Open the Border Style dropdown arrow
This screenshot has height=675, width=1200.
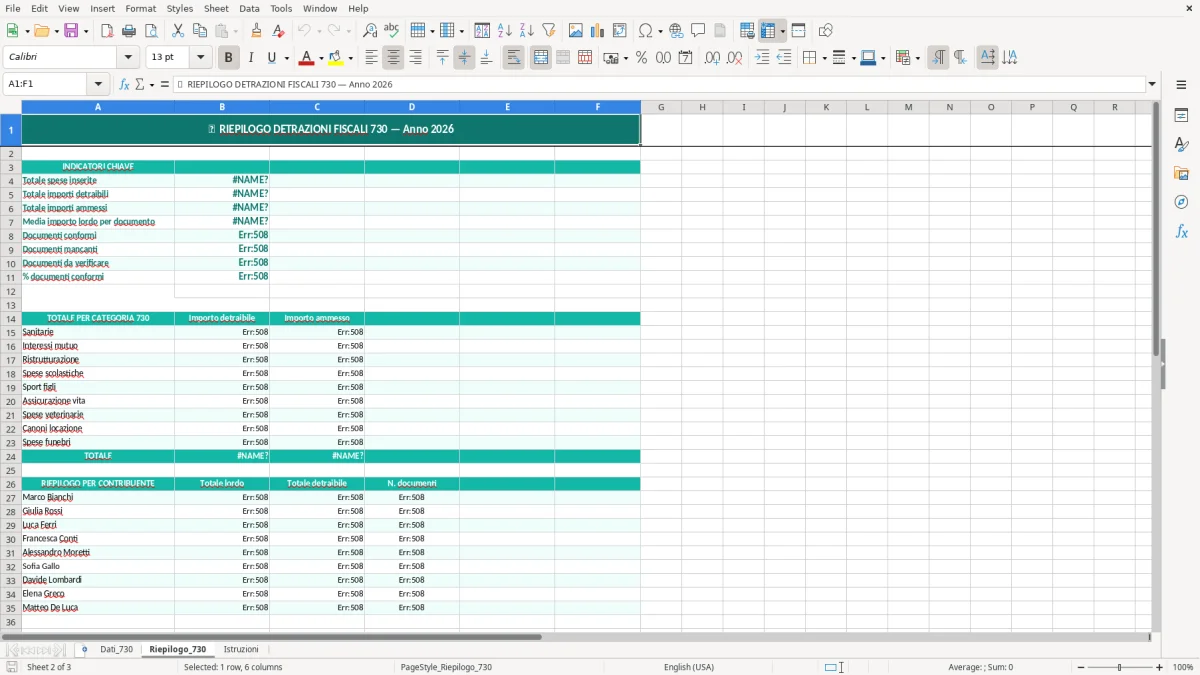[852, 58]
